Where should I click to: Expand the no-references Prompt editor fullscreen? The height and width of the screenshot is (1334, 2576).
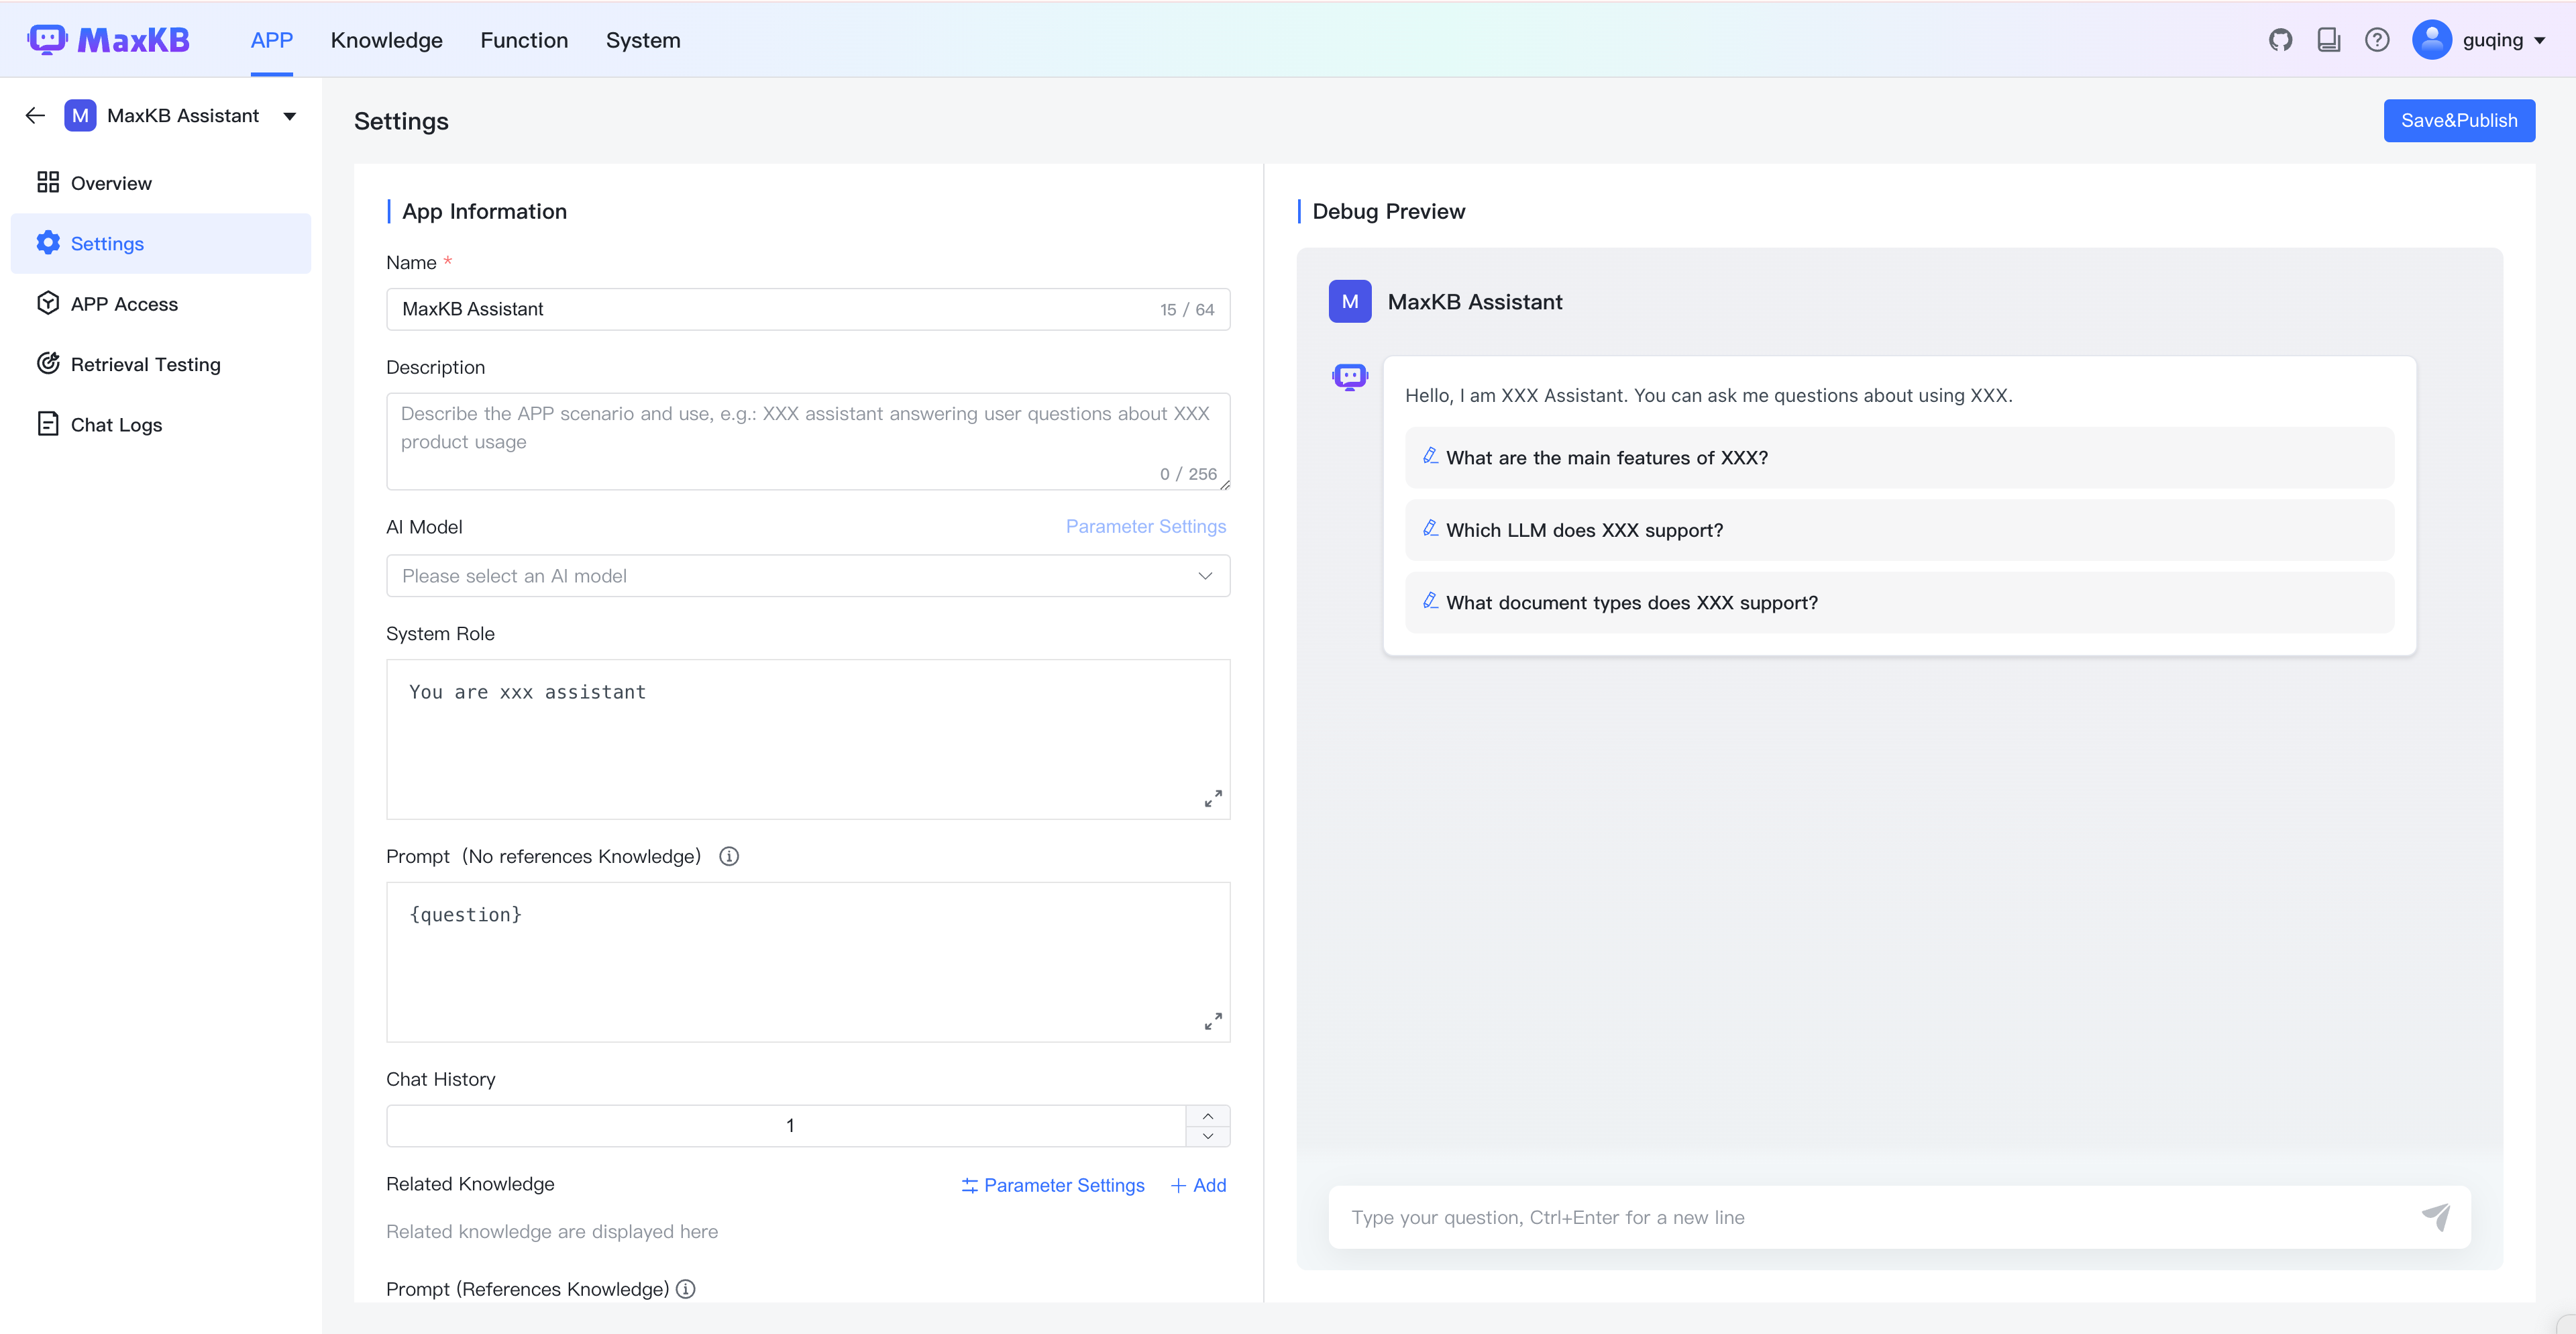[x=1212, y=1021]
